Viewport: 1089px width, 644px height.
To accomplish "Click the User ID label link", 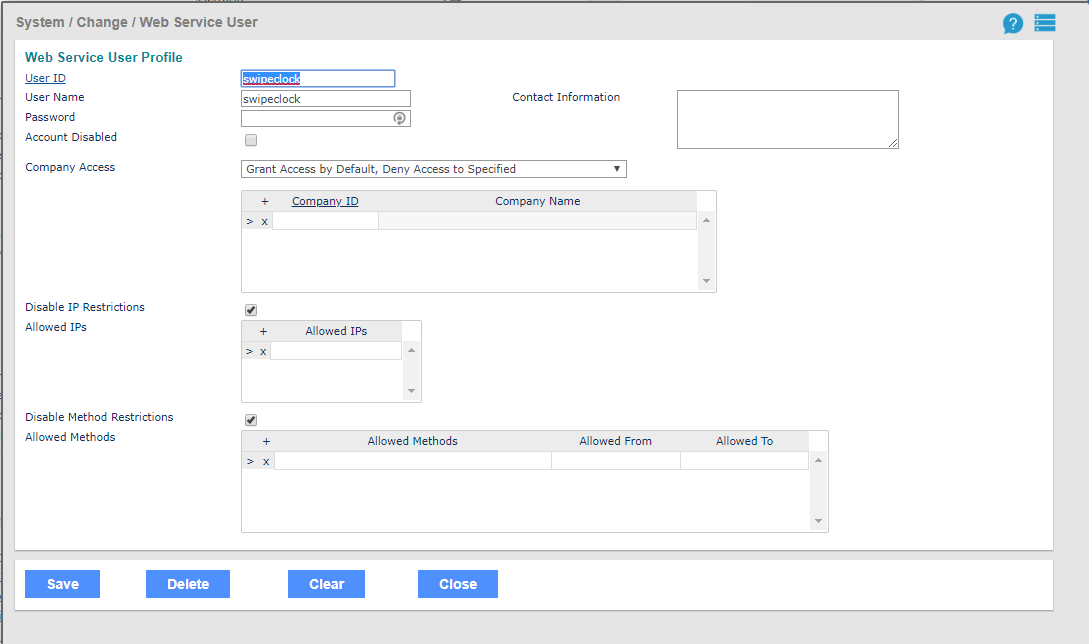I will click(45, 78).
